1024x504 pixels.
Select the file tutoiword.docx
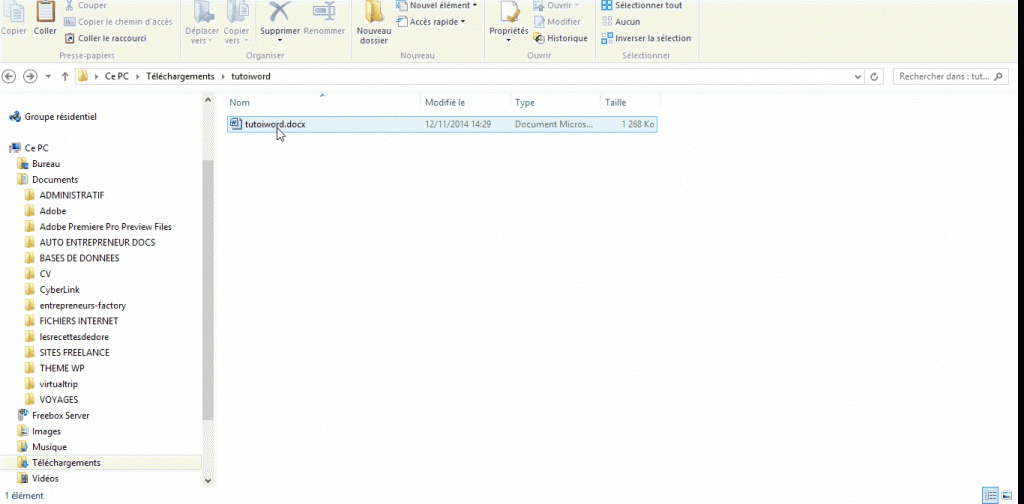(x=442, y=124)
